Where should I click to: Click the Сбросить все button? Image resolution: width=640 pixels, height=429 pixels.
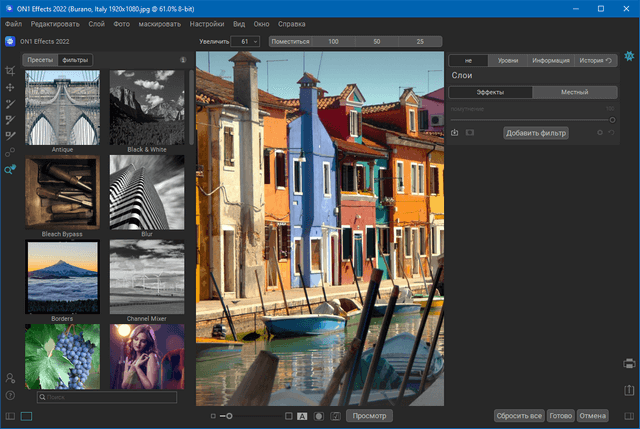pos(518,415)
